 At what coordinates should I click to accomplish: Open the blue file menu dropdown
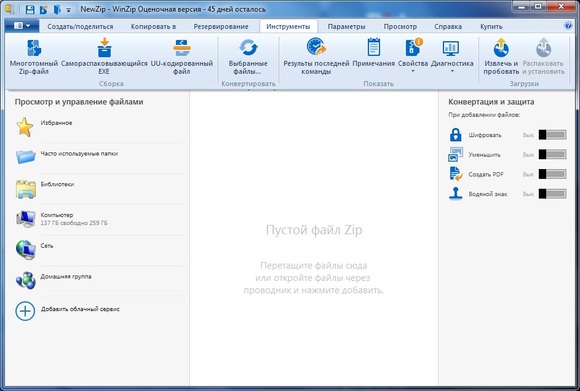(x=22, y=26)
